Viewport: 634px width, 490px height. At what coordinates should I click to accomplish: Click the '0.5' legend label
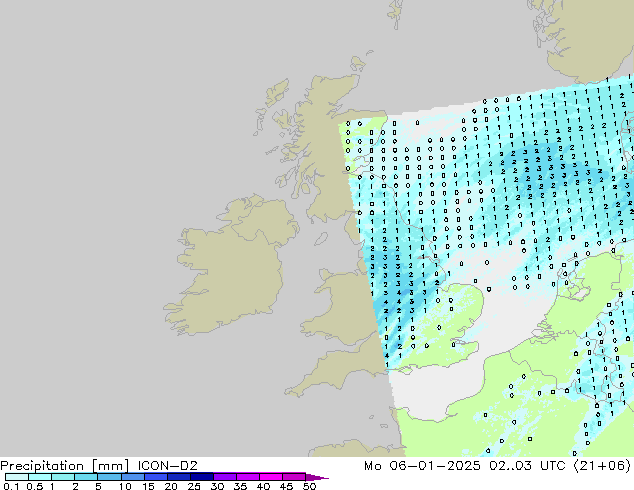[34, 486]
